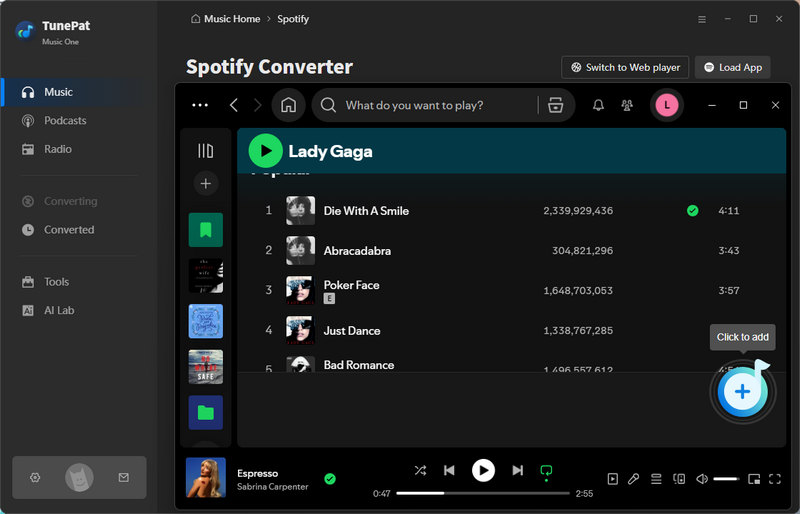Image resolution: width=800 pixels, height=514 pixels.
Task: Toggle saved checkmark on Die With A Smile
Action: [692, 211]
